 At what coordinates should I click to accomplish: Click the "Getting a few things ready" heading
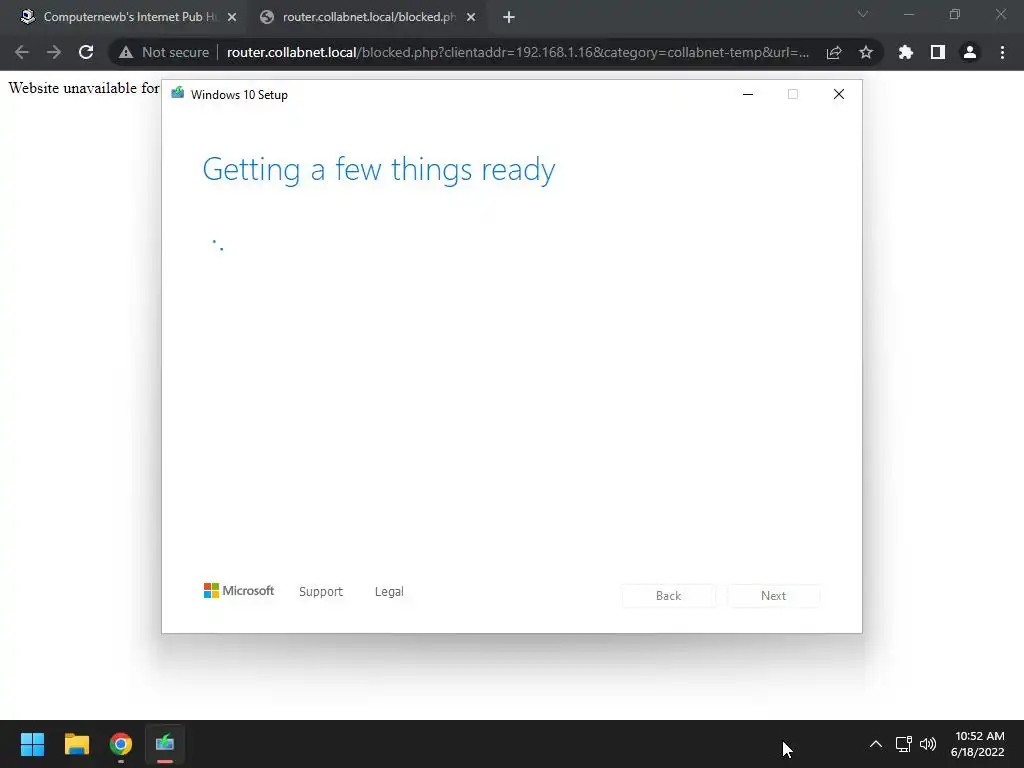tap(379, 170)
